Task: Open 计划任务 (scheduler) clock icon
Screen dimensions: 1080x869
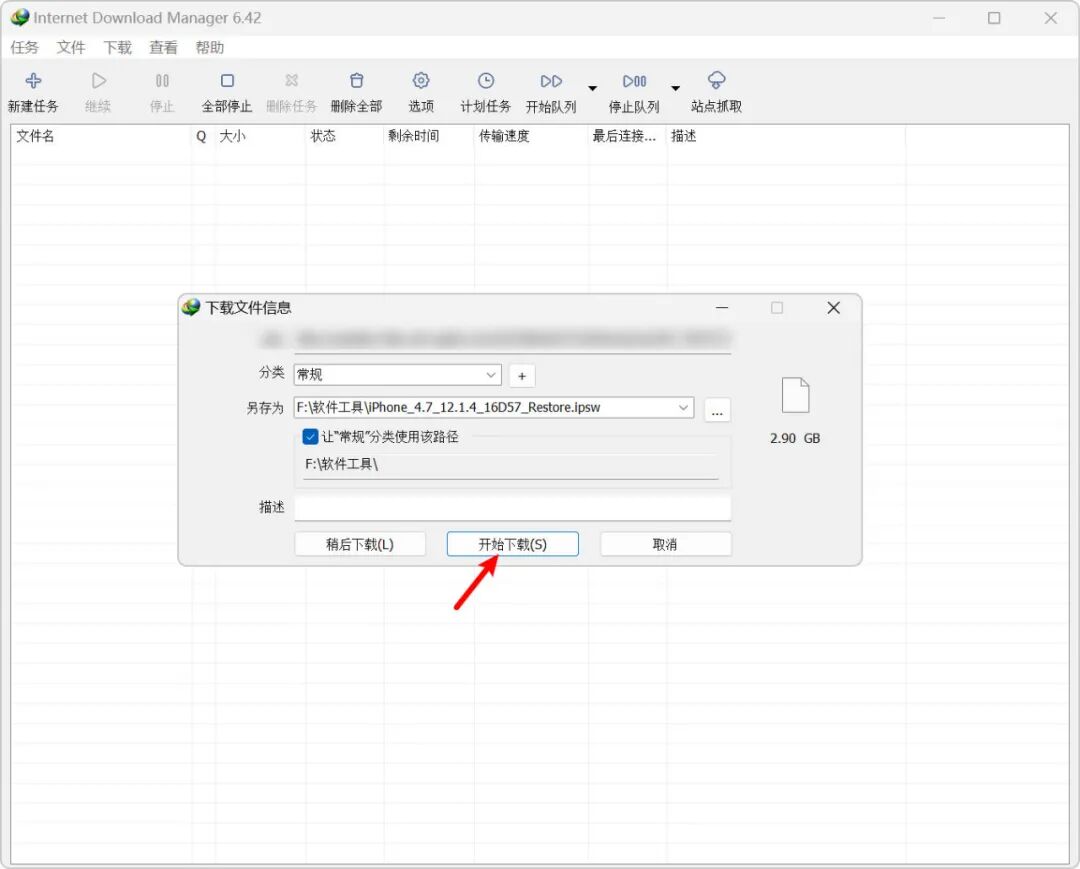Action: (x=486, y=81)
